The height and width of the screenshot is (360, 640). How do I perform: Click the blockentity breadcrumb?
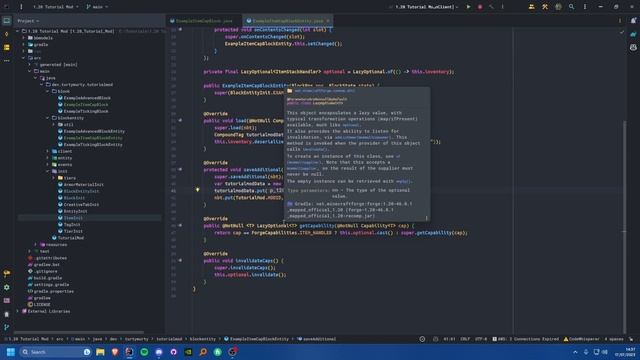click(202, 339)
